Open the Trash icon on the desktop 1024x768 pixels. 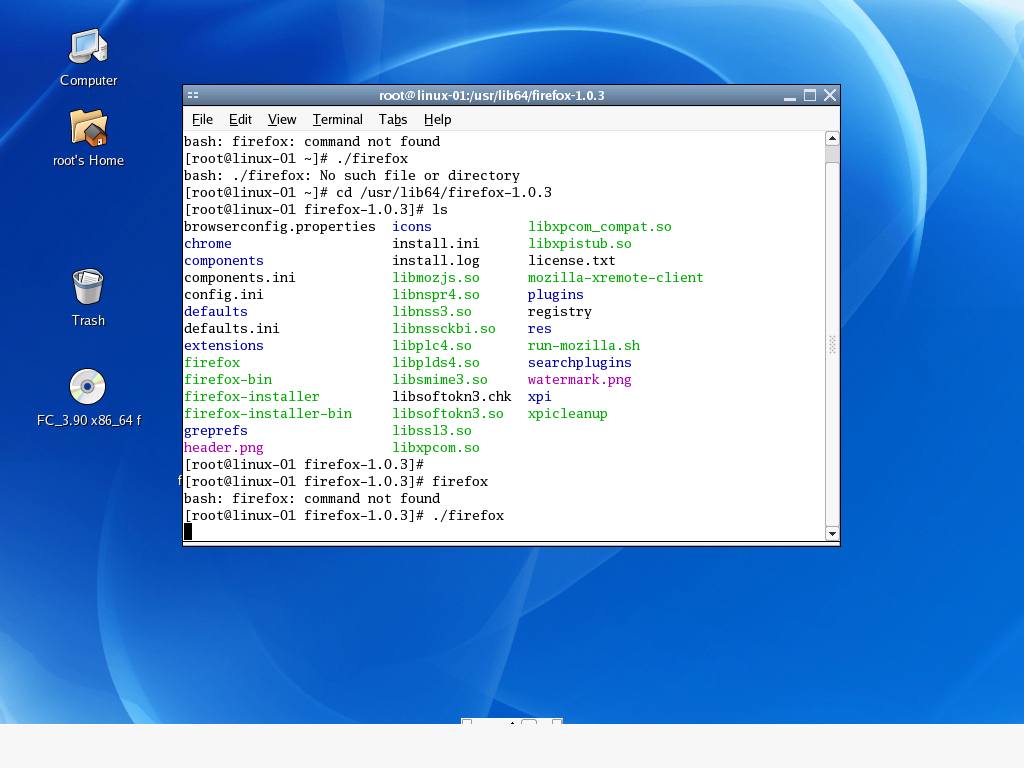click(88, 290)
